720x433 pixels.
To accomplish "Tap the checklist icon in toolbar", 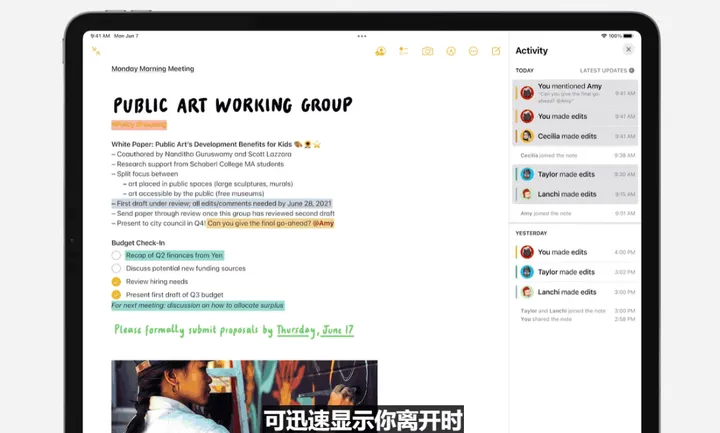I will (x=403, y=51).
